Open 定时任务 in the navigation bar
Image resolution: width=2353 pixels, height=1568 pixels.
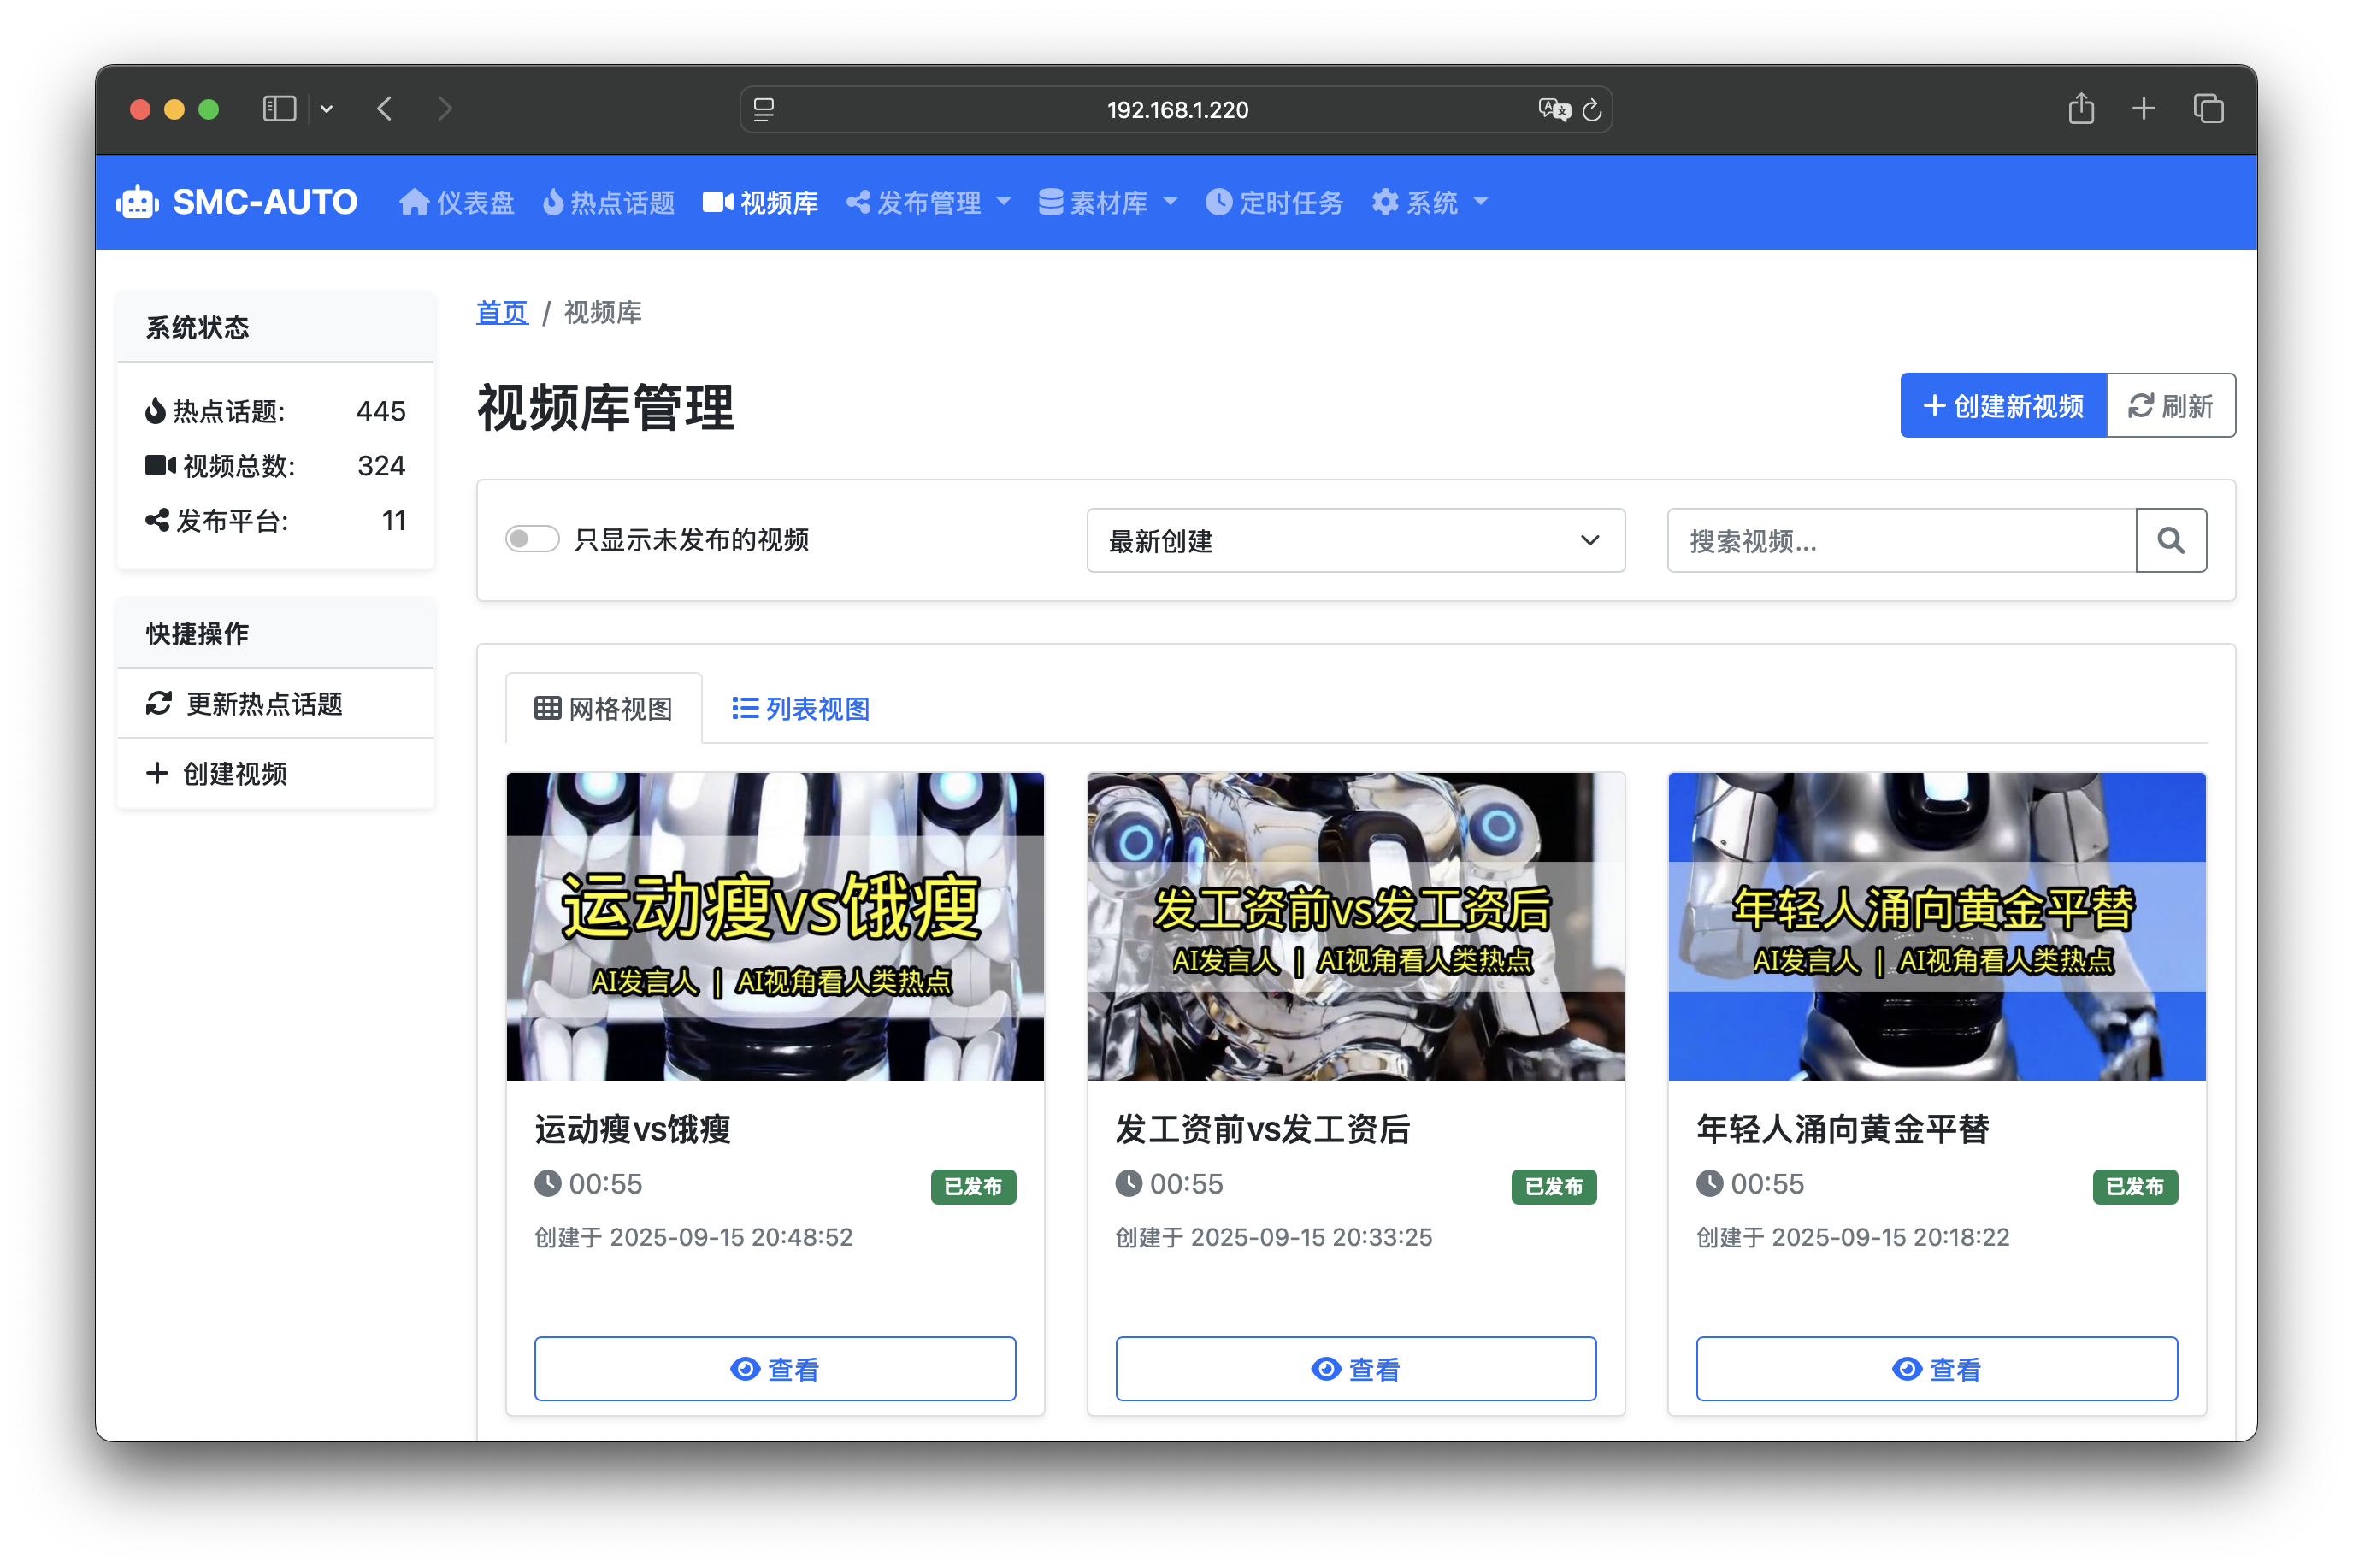(1274, 202)
